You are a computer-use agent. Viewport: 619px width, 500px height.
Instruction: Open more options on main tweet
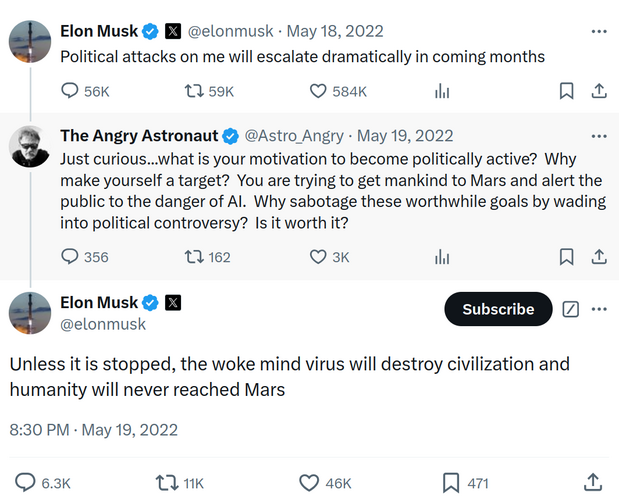599,309
